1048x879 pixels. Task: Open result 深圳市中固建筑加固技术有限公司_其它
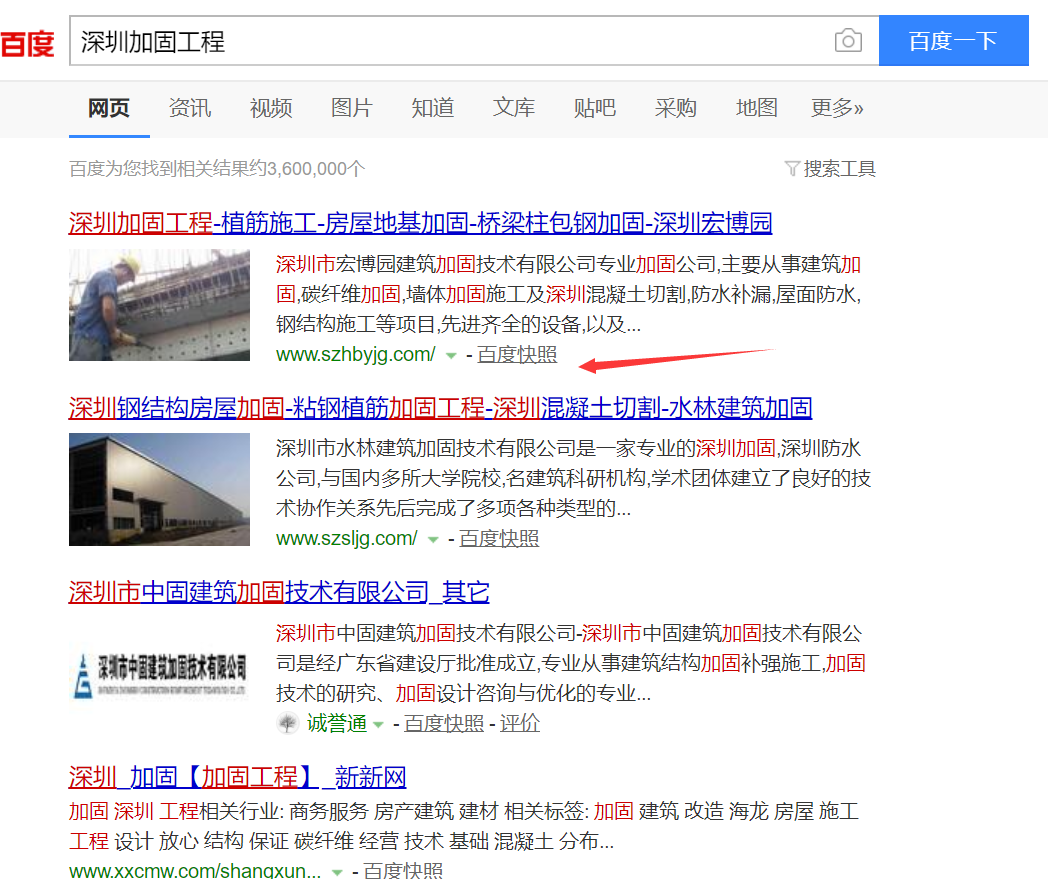pos(279,592)
